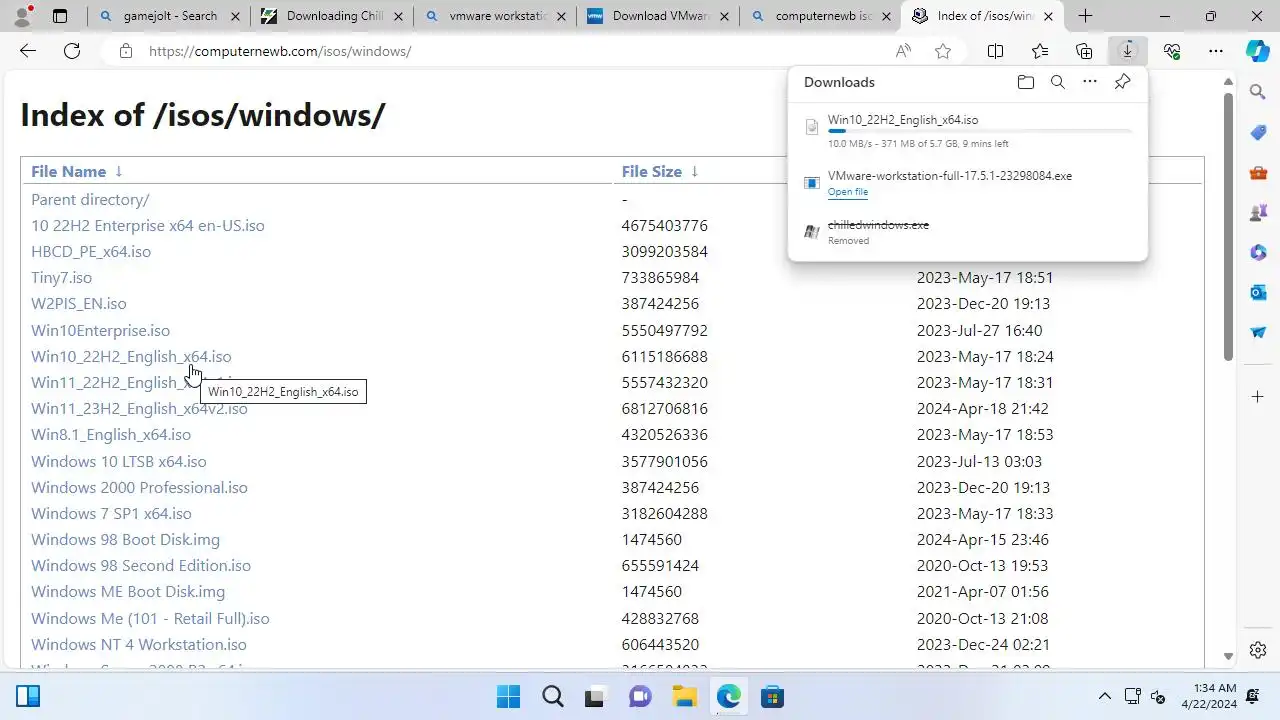Download HBCD_PE_x64.iso file
The image size is (1280, 720).
pos(91,251)
